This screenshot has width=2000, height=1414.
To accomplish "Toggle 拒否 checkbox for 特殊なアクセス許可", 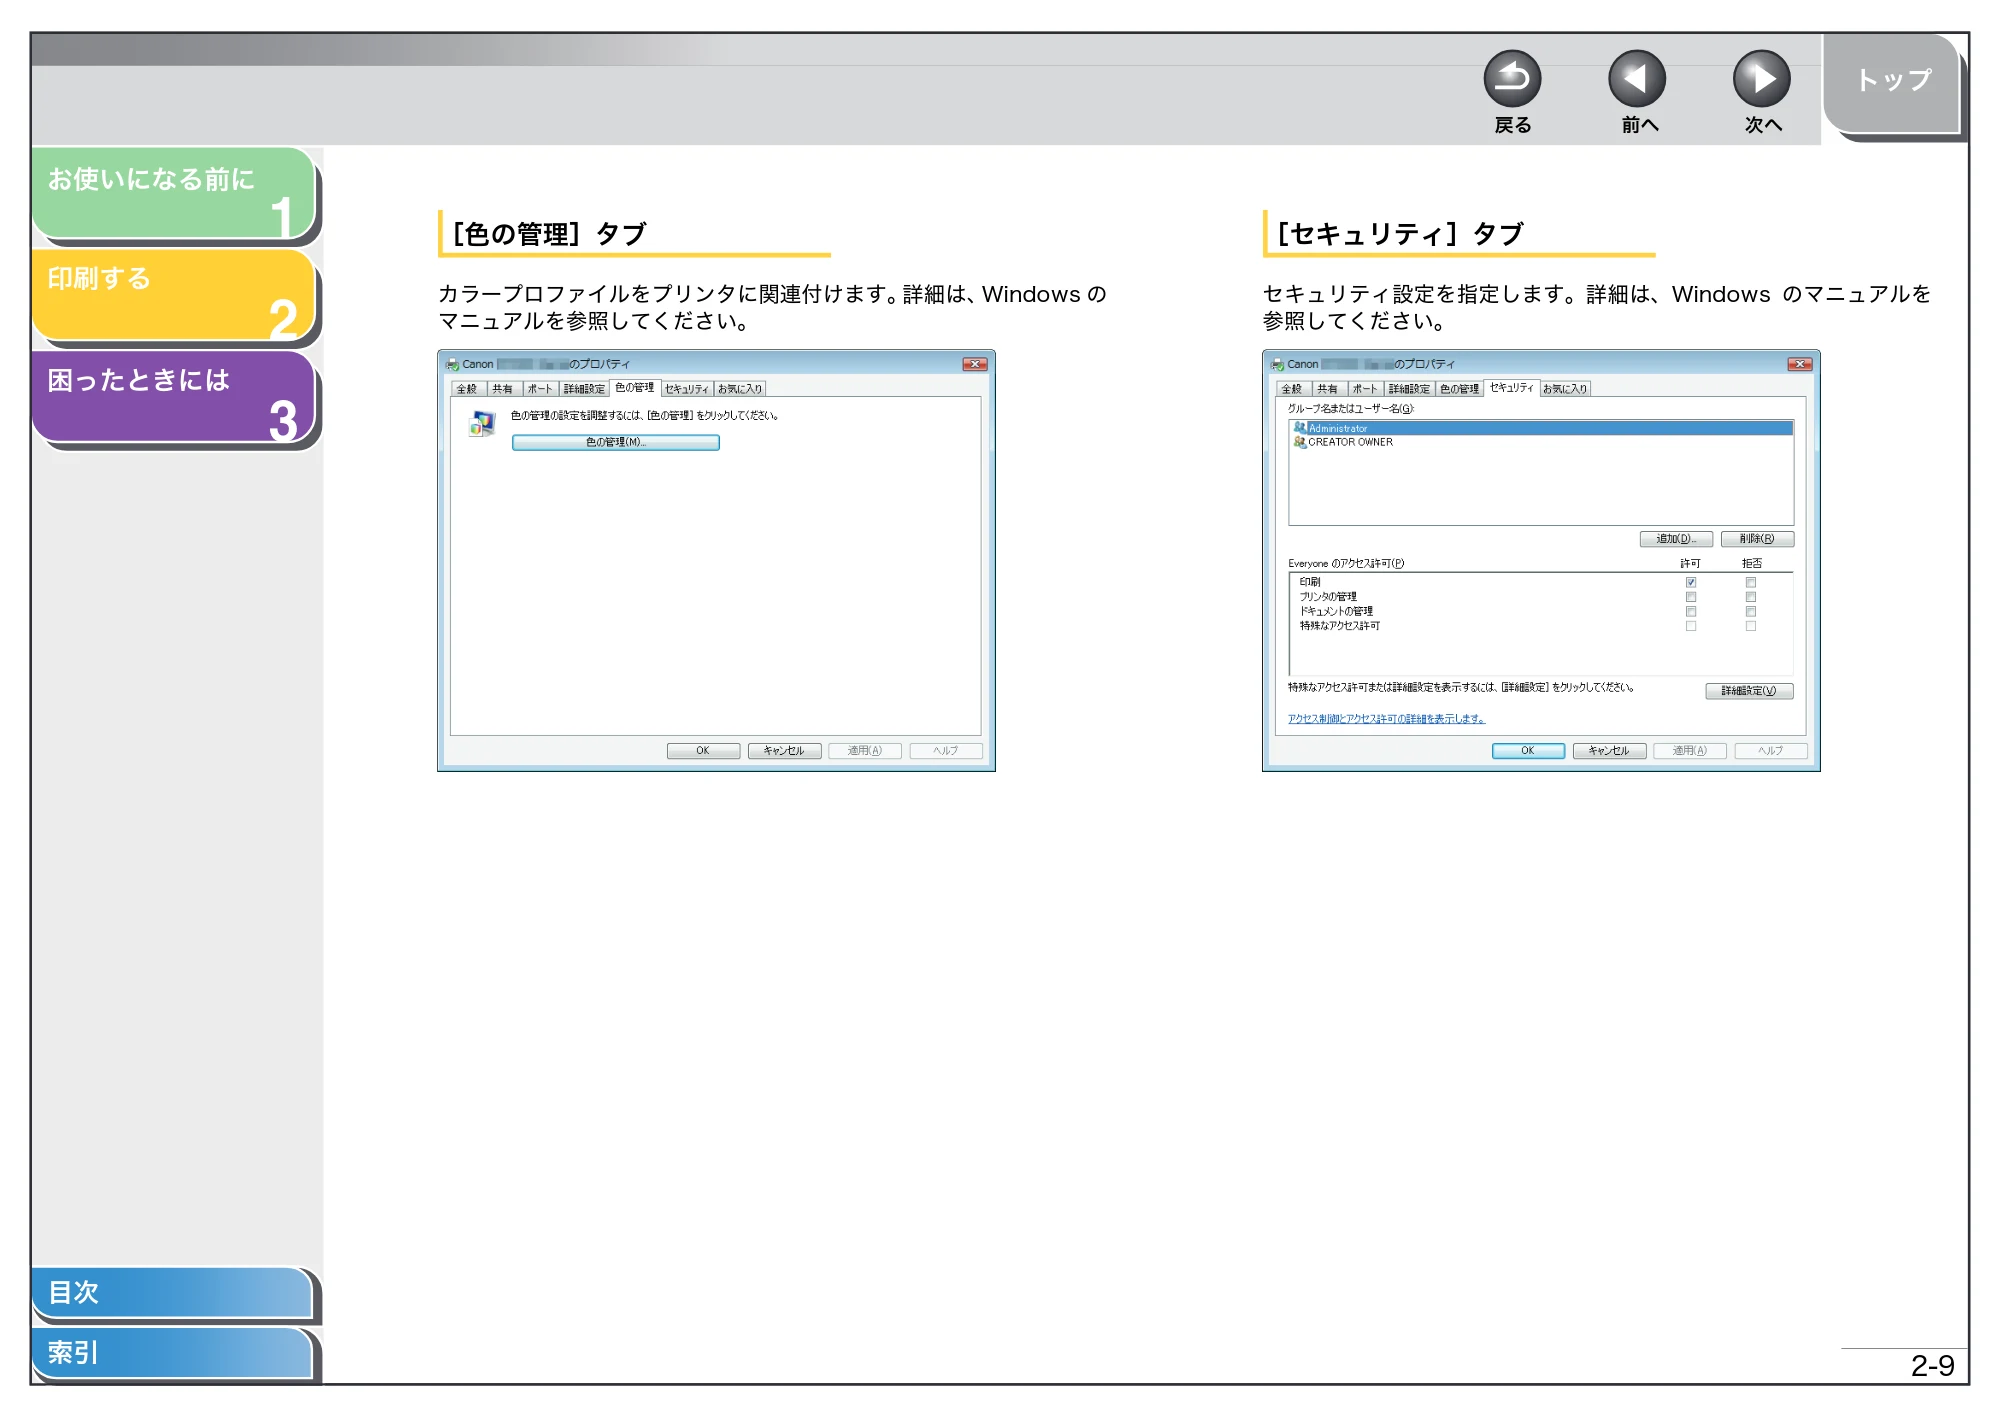I will [1751, 626].
